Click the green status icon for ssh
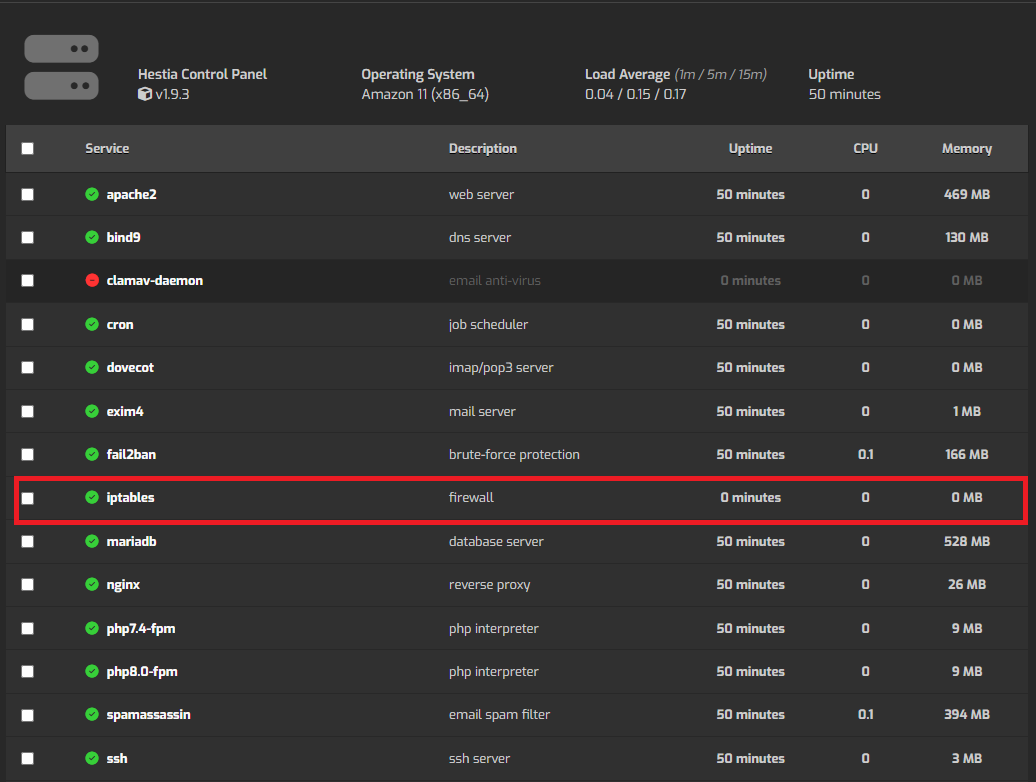Screen dimensions: 1036x782 tap(92, 758)
